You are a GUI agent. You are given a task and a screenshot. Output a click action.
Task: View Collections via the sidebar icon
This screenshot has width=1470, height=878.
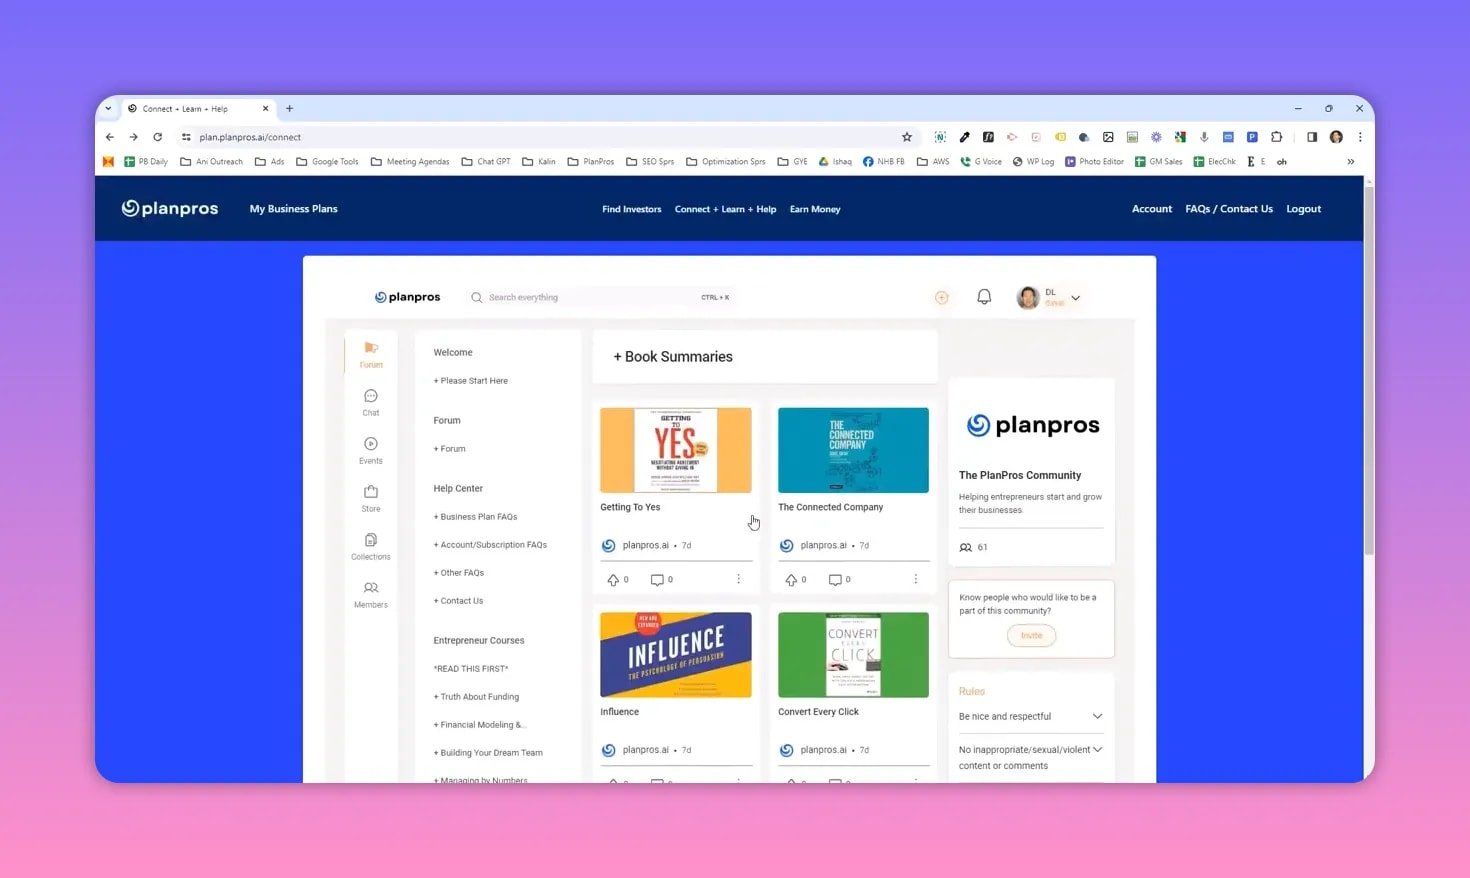pos(370,545)
